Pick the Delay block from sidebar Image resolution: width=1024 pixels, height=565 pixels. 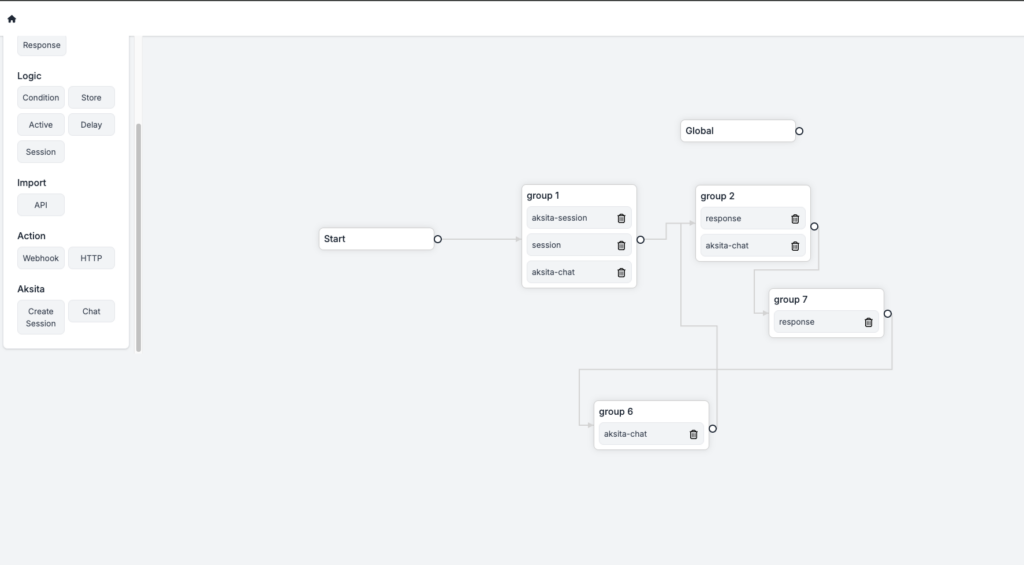point(91,125)
